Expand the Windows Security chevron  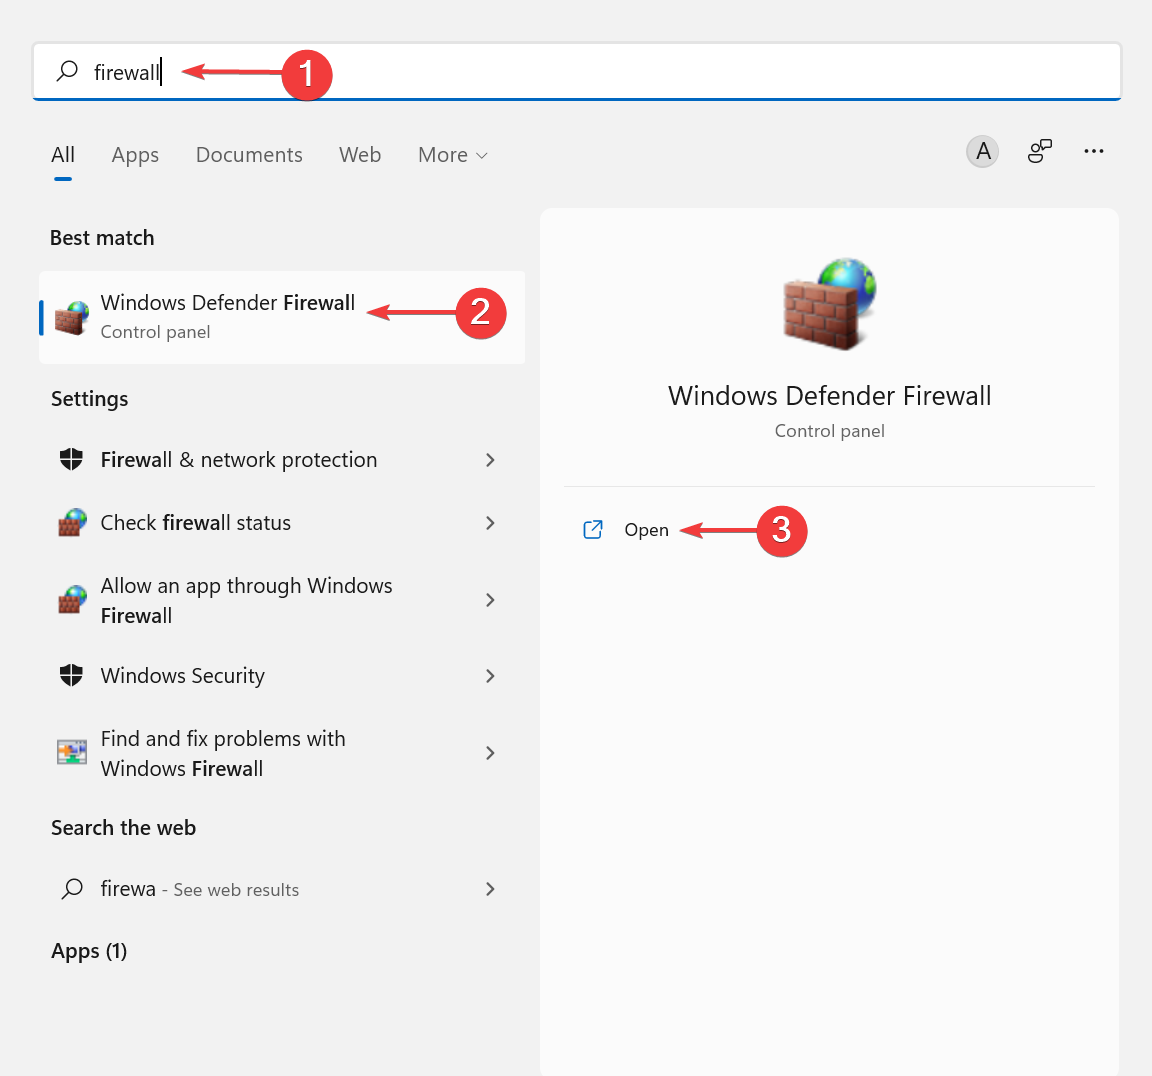pos(490,676)
